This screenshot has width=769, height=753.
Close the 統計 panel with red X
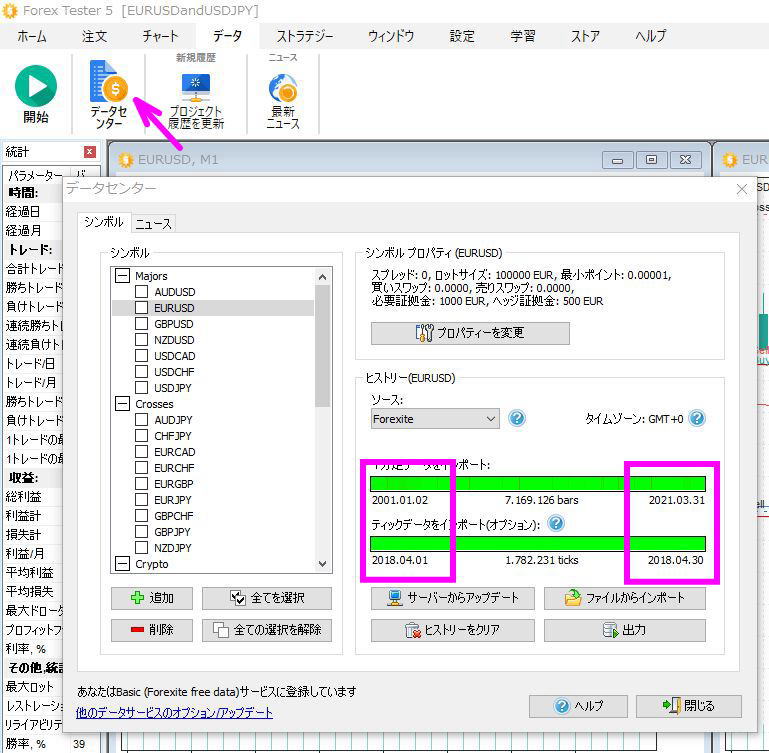[90, 152]
